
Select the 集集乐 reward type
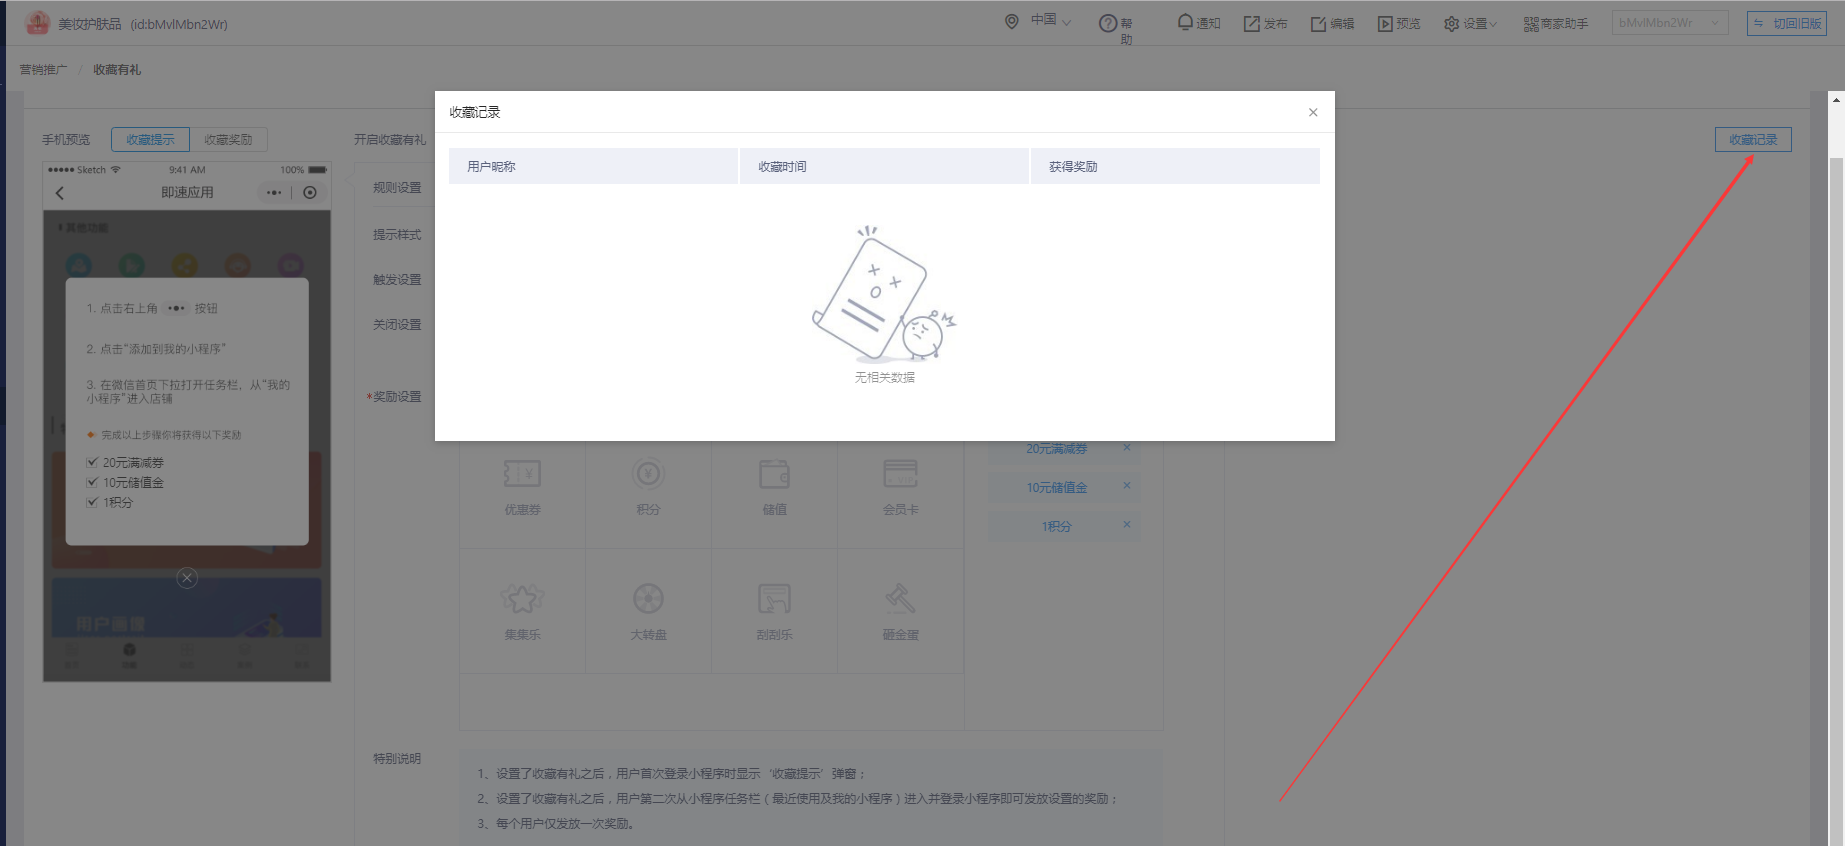coord(522,611)
